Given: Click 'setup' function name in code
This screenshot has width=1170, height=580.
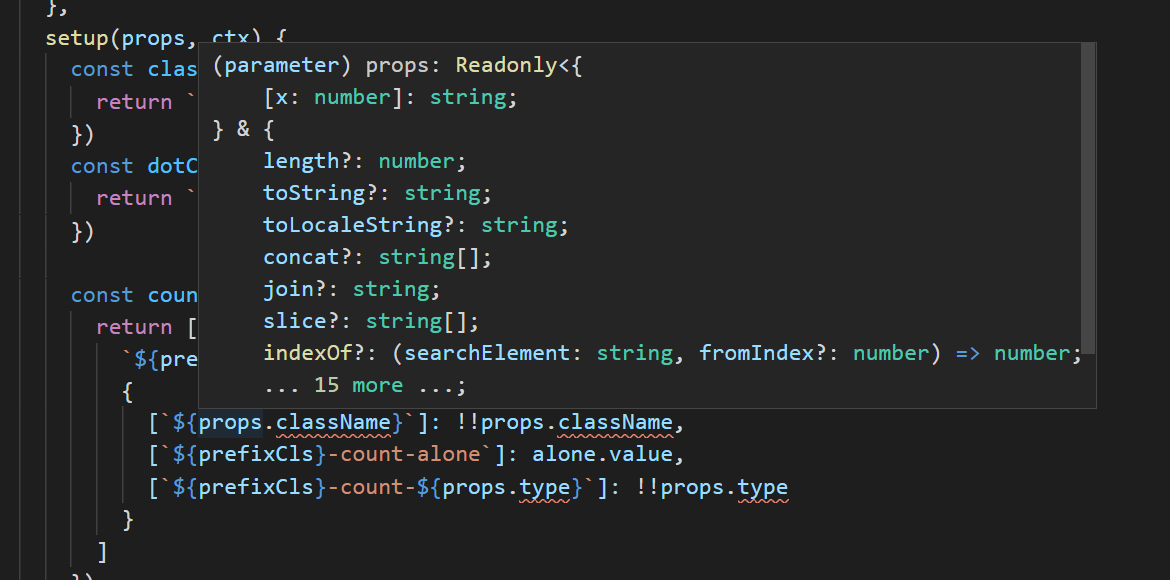Looking at the screenshot, I should click(78, 37).
